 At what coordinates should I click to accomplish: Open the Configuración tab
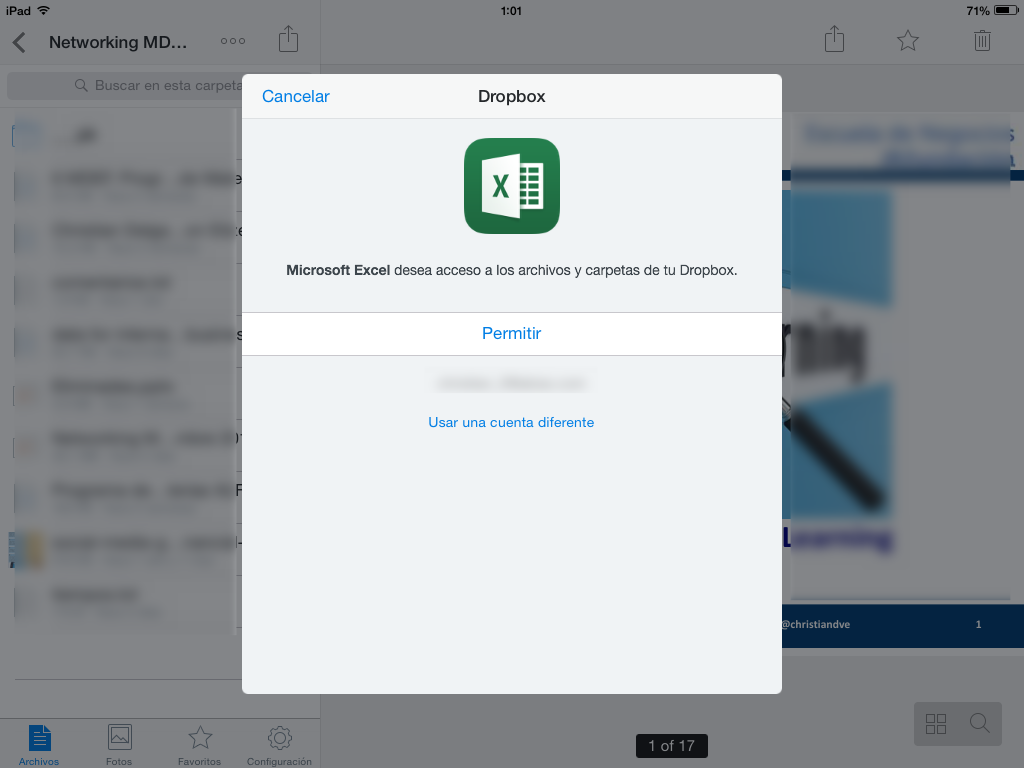click(x=279, y=744)
